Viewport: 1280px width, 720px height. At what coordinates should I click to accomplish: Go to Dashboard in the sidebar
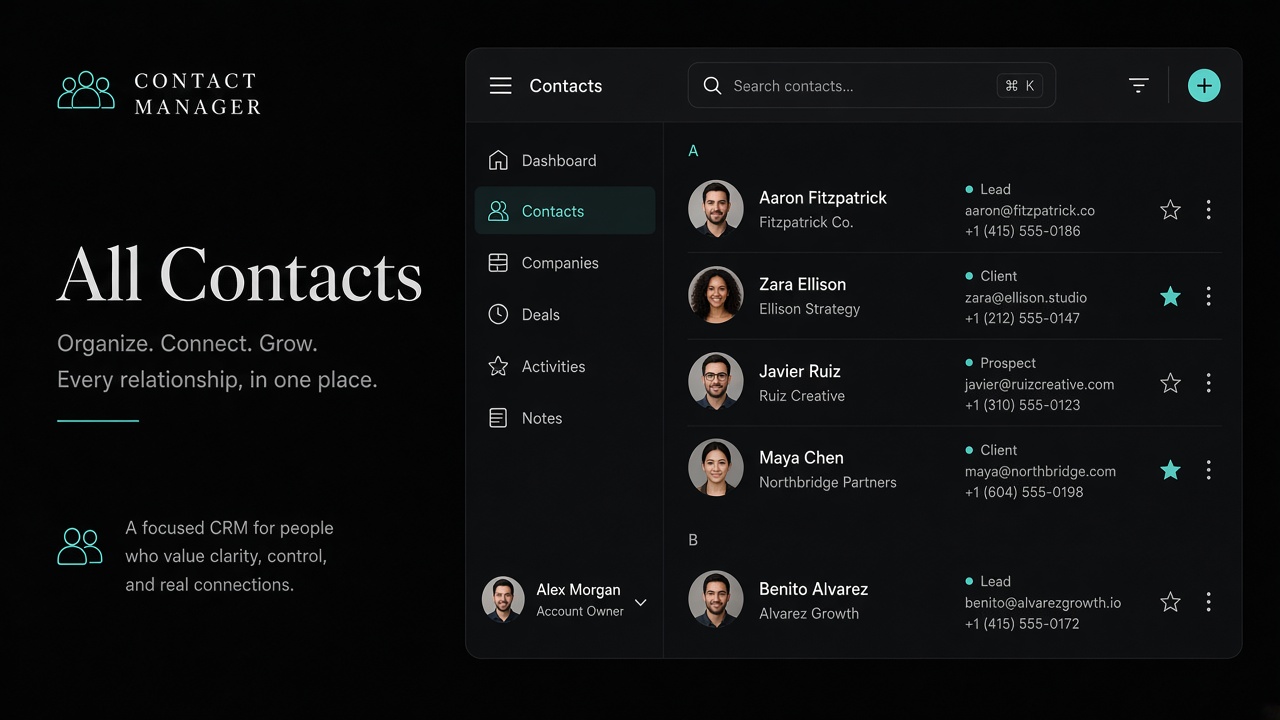point(565,160)
